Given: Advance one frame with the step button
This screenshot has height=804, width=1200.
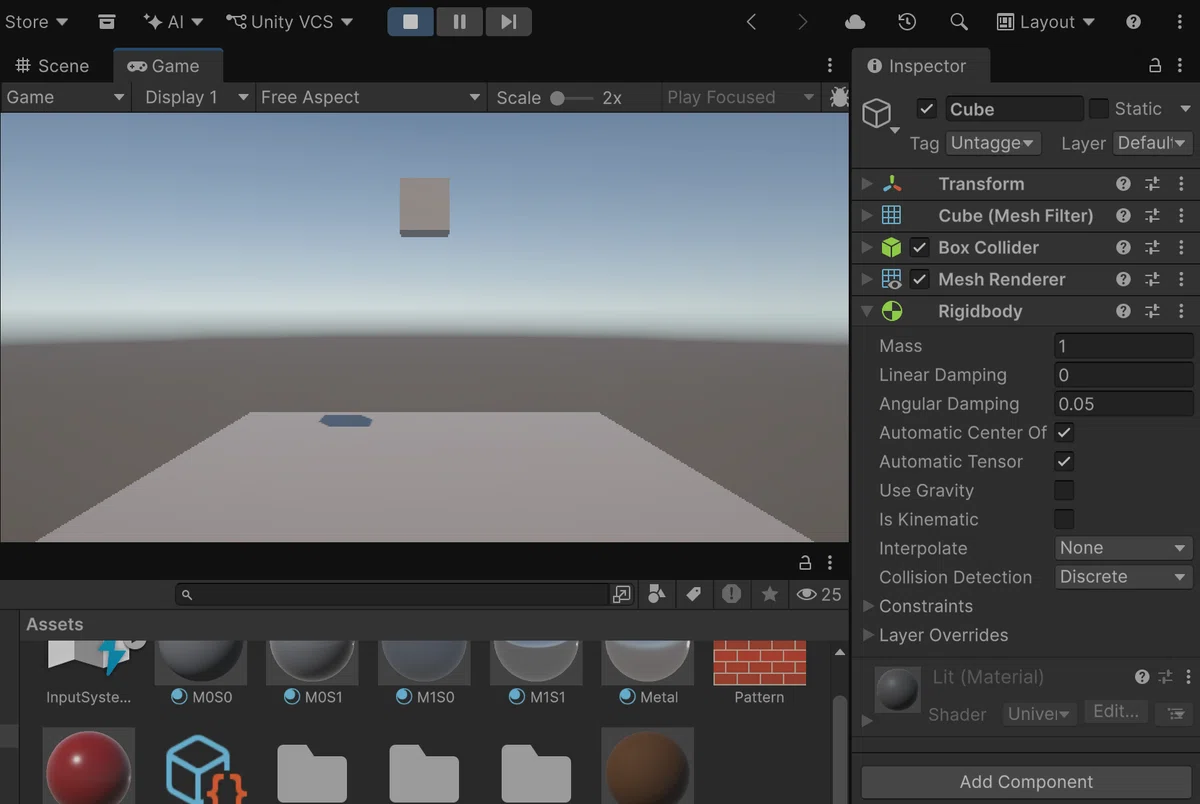Looking at the screenshot, I should click(x=508, y=22).
